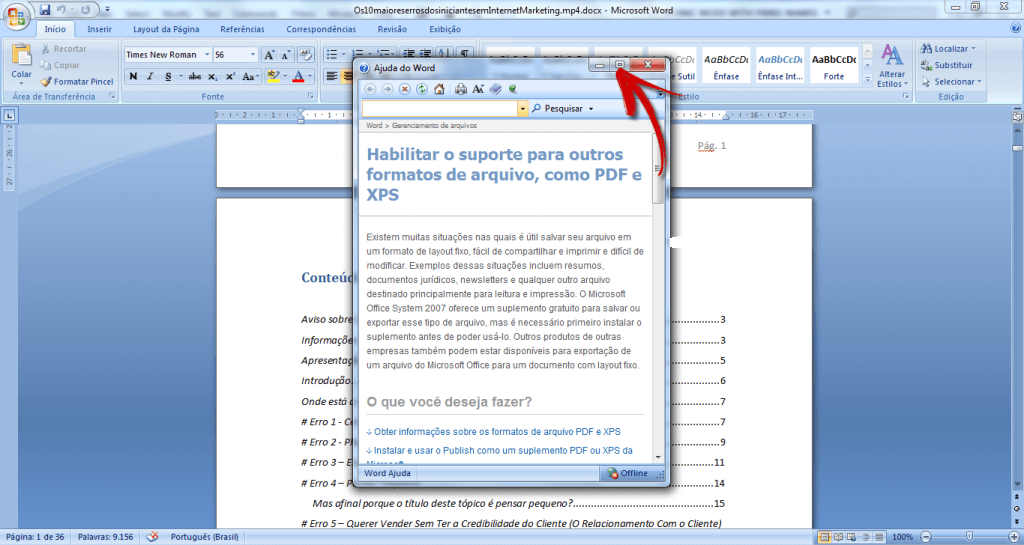Toggle subscript formatting
The width and height of the screenshot is (1024, 545).
[x=213, y=76]
